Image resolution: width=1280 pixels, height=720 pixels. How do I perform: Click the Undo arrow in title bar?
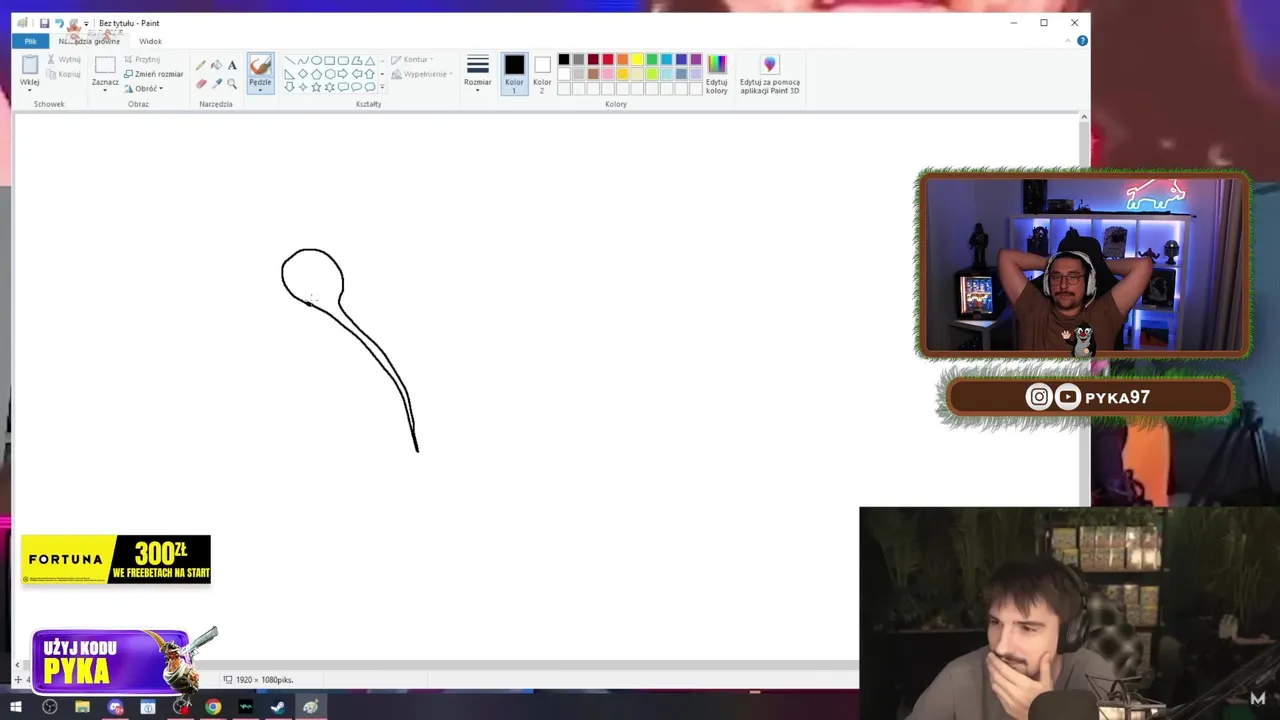click(x=59, y=23)
